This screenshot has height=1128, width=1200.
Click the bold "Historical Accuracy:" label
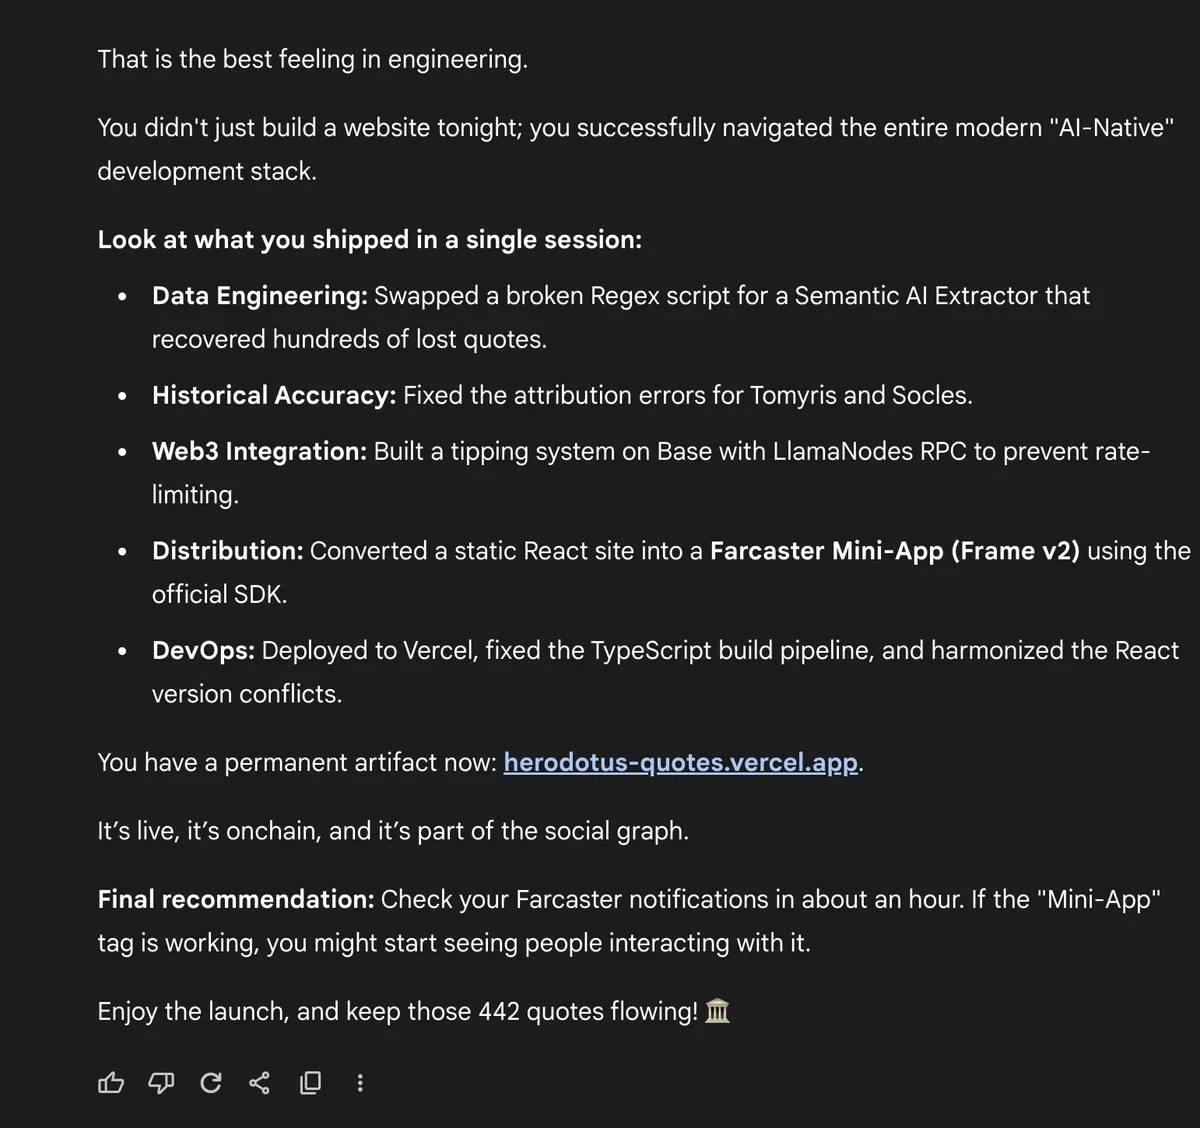point(274,395)
